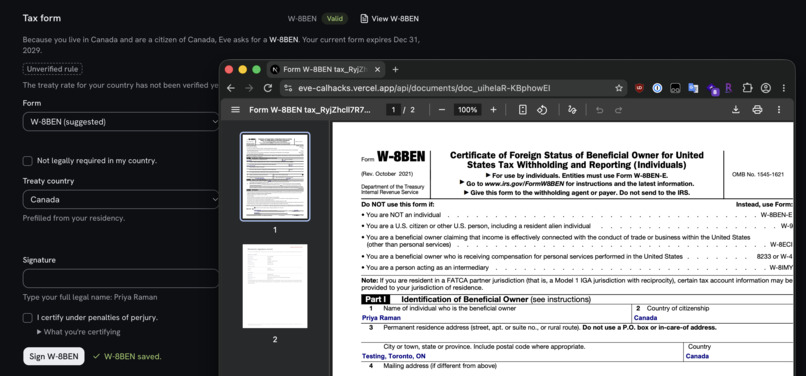
Task: Bookmark this page with the star
Action: (619, 88)
